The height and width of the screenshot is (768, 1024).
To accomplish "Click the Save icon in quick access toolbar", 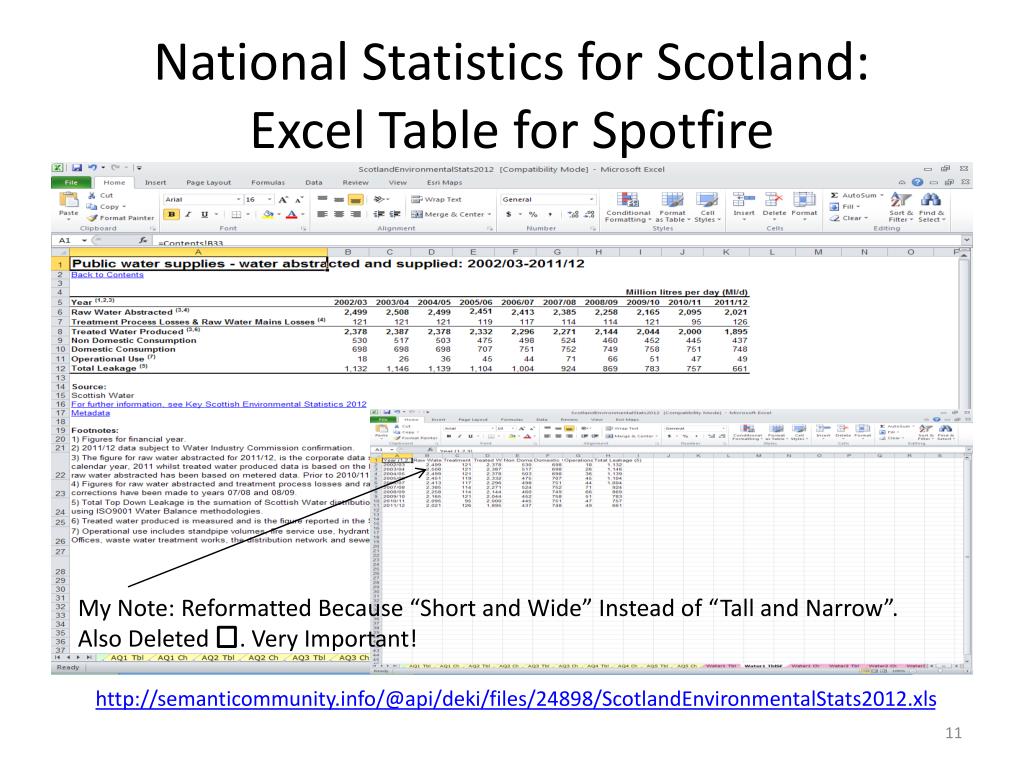I will click(76, 168).
